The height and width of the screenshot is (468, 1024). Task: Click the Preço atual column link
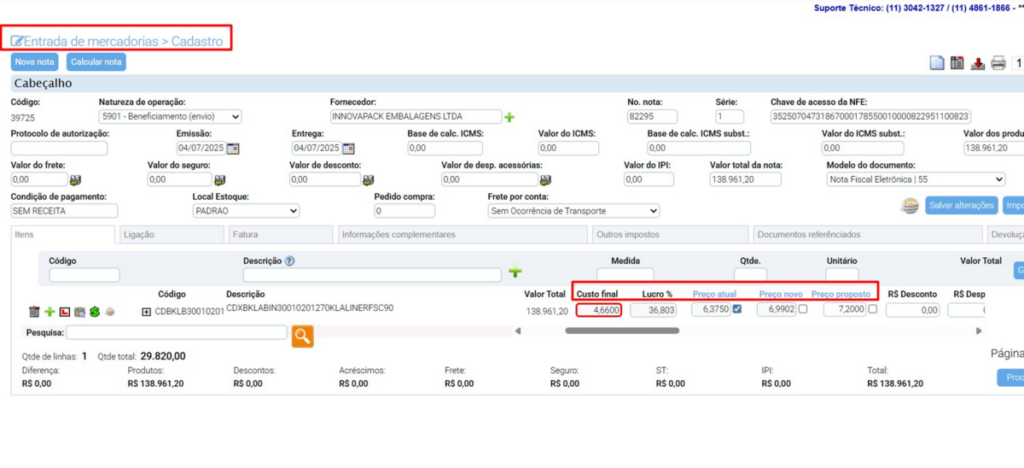click(x=716, y=294)
